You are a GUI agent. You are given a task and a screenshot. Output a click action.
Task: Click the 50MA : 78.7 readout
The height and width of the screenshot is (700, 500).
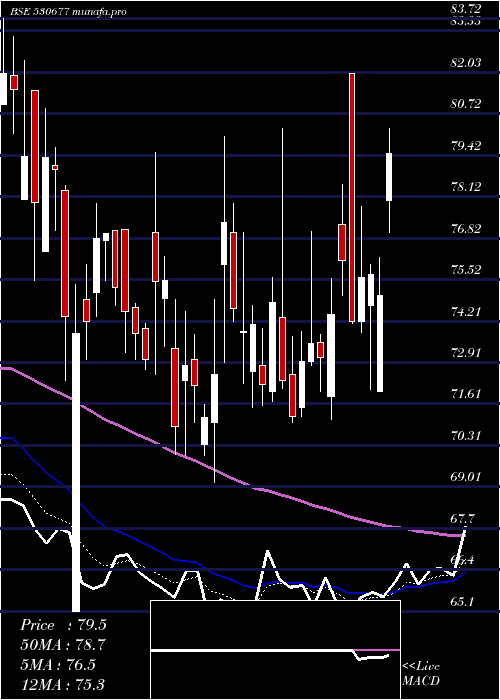coord(63,645)
